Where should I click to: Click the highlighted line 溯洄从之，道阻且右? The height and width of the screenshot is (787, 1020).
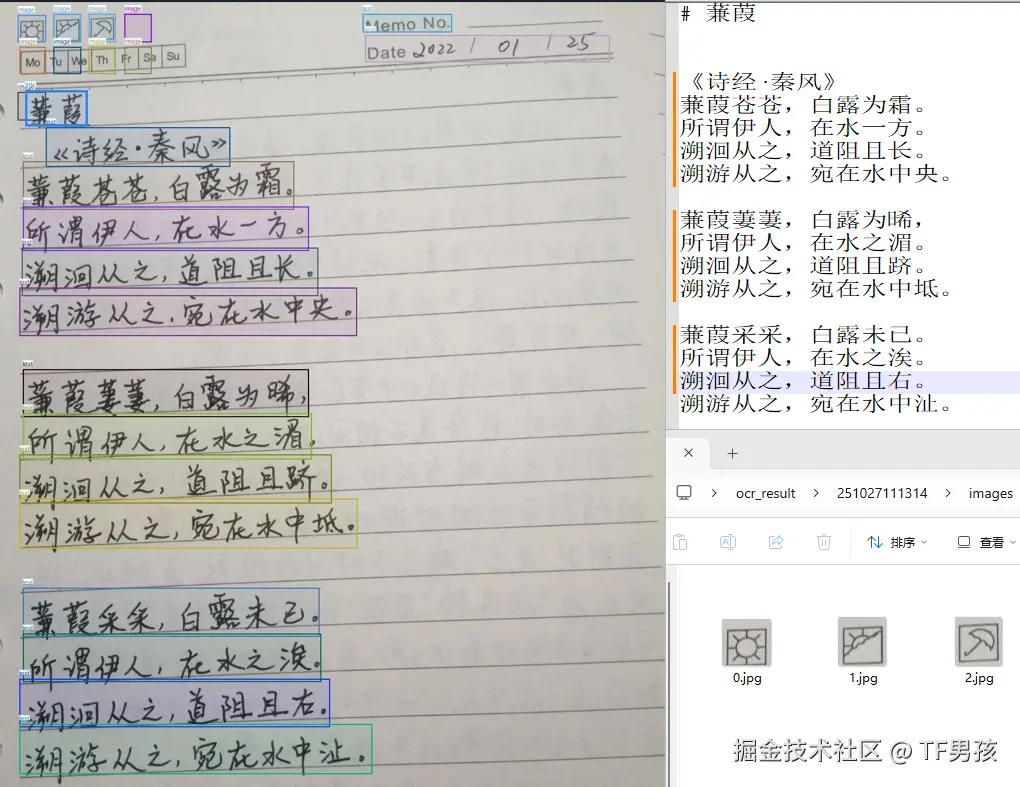tap(803, 381)
